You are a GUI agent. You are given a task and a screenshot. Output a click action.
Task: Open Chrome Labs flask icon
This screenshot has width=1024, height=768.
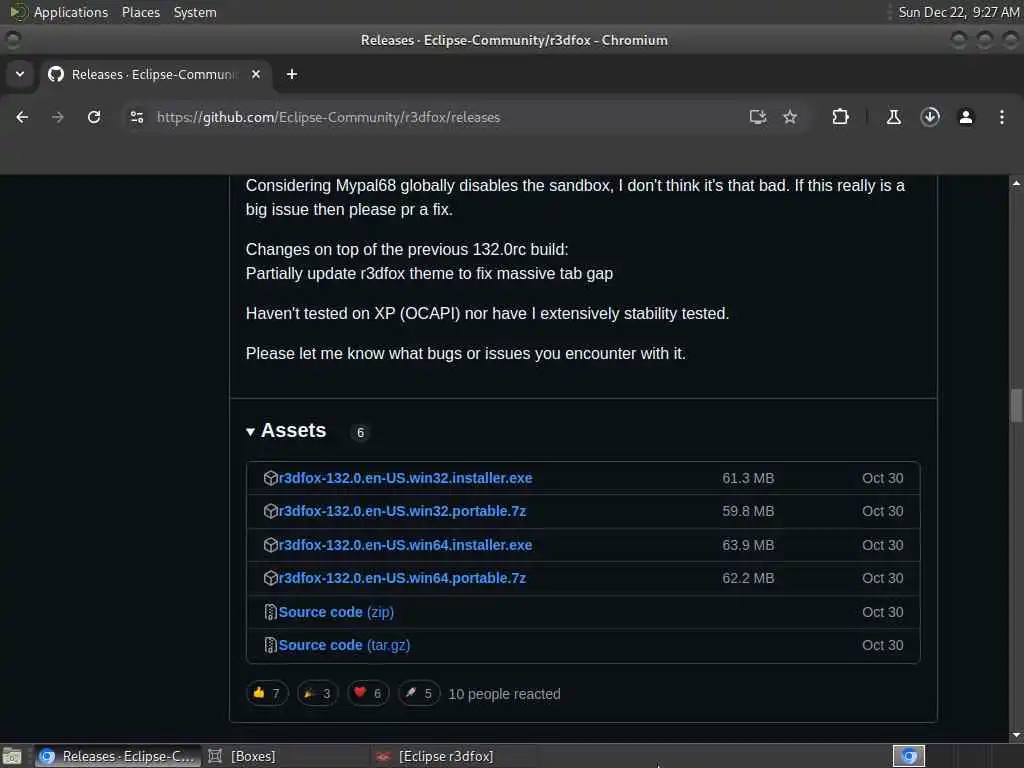pos(893,117)
